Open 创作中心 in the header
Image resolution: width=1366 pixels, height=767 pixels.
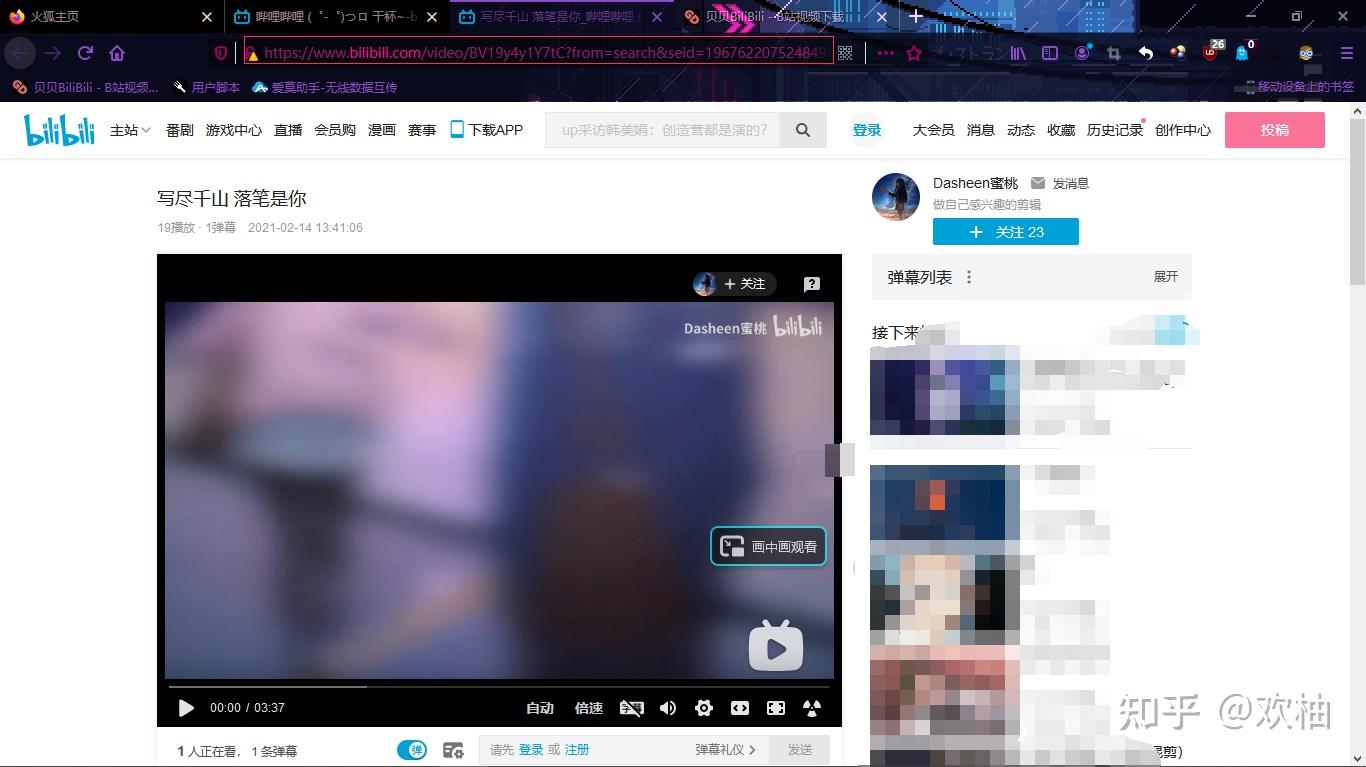pos(1183,130)
